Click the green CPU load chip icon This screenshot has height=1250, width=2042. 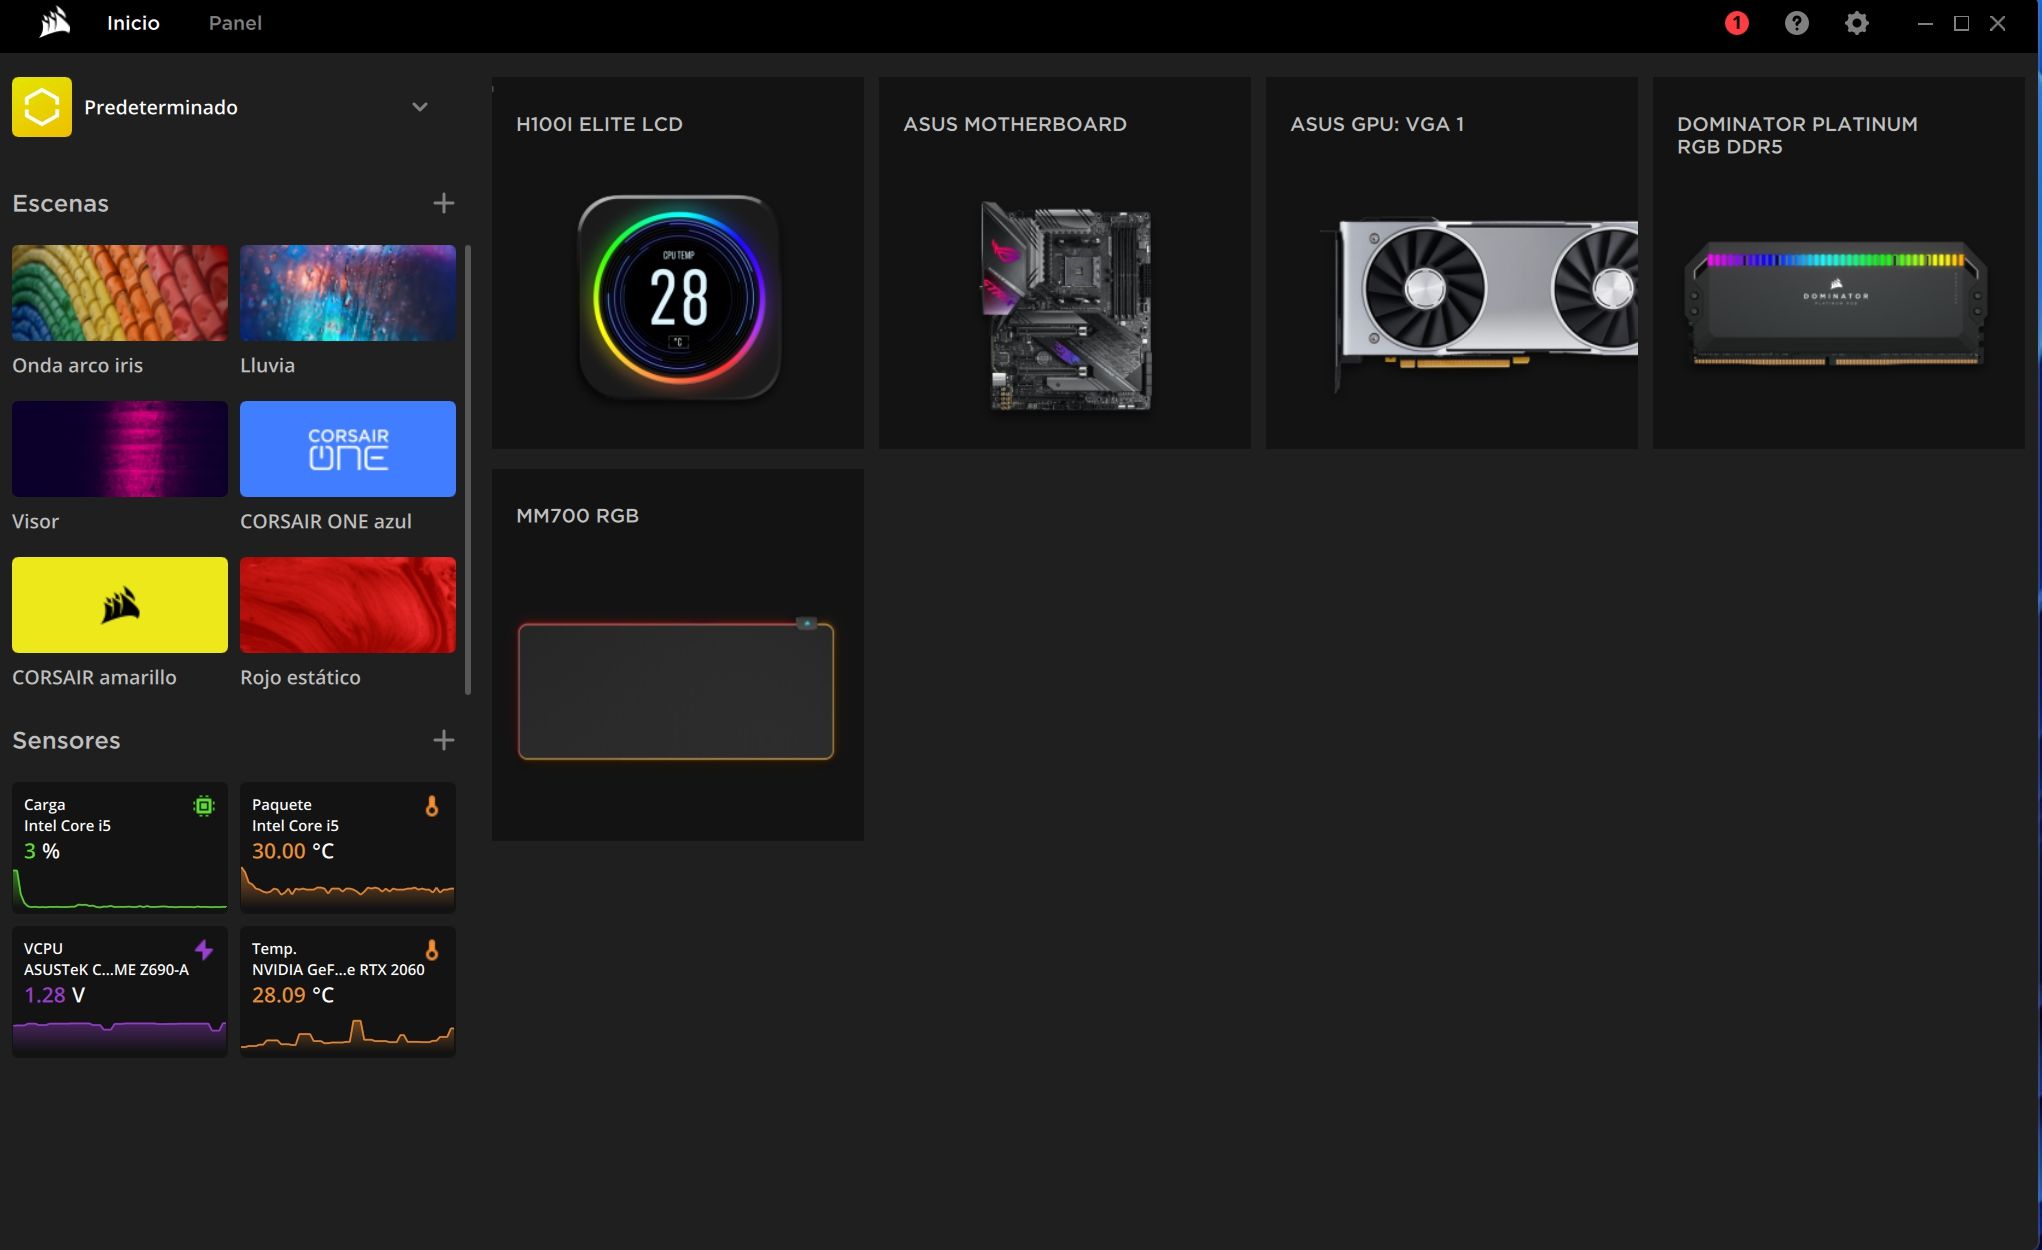(204, 806)
